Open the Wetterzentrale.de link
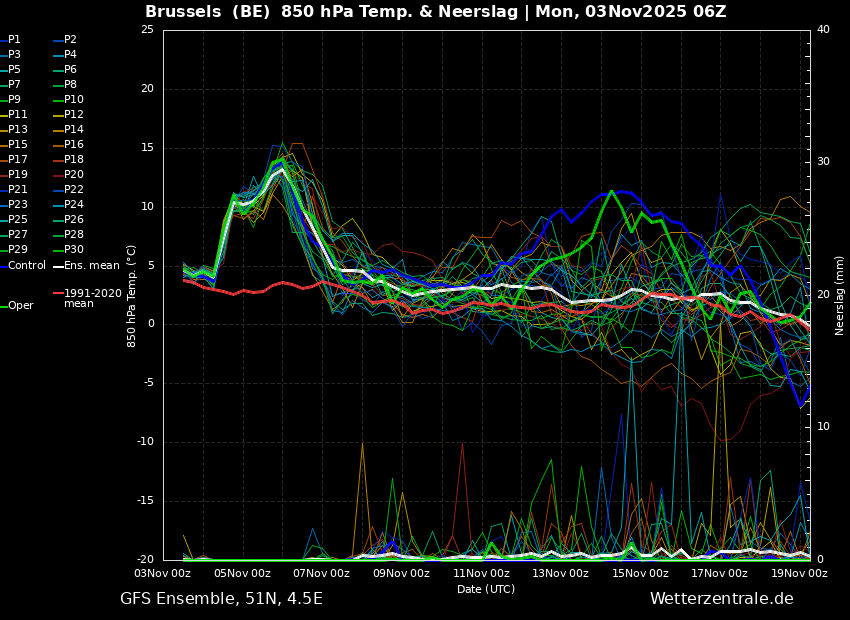This screenshot has height=620, width=850. coord(721,599)
